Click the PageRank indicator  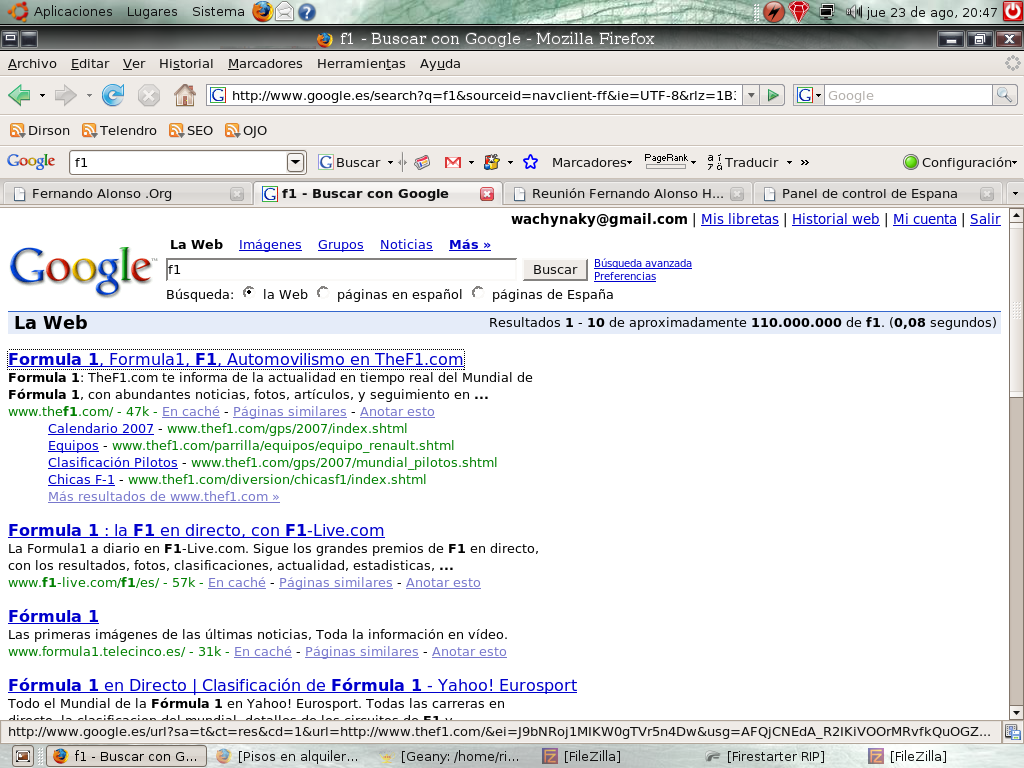click(x=666, y=161)
